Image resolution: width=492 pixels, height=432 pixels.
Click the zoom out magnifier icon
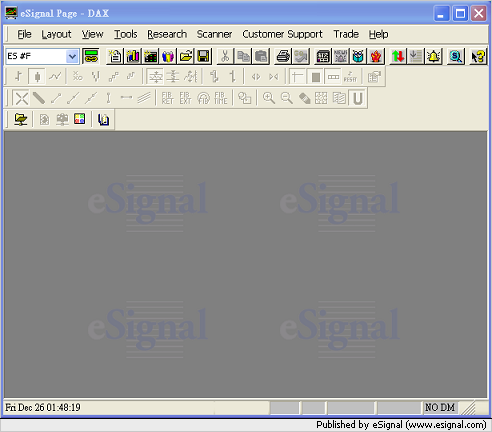coord(287,98)
